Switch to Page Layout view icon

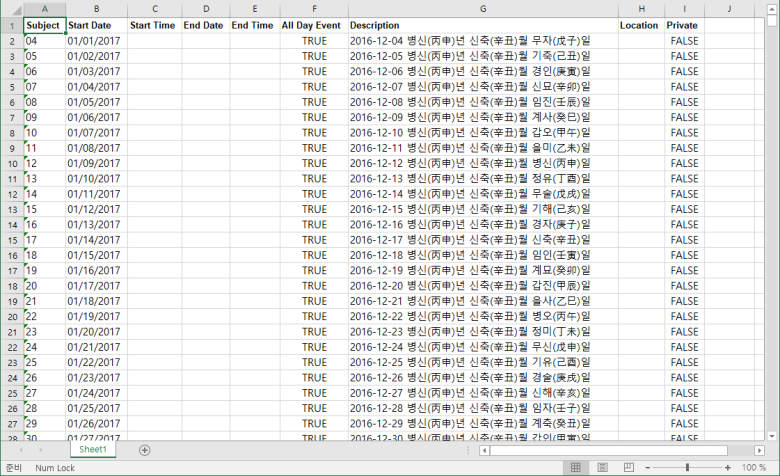[603, 468]
